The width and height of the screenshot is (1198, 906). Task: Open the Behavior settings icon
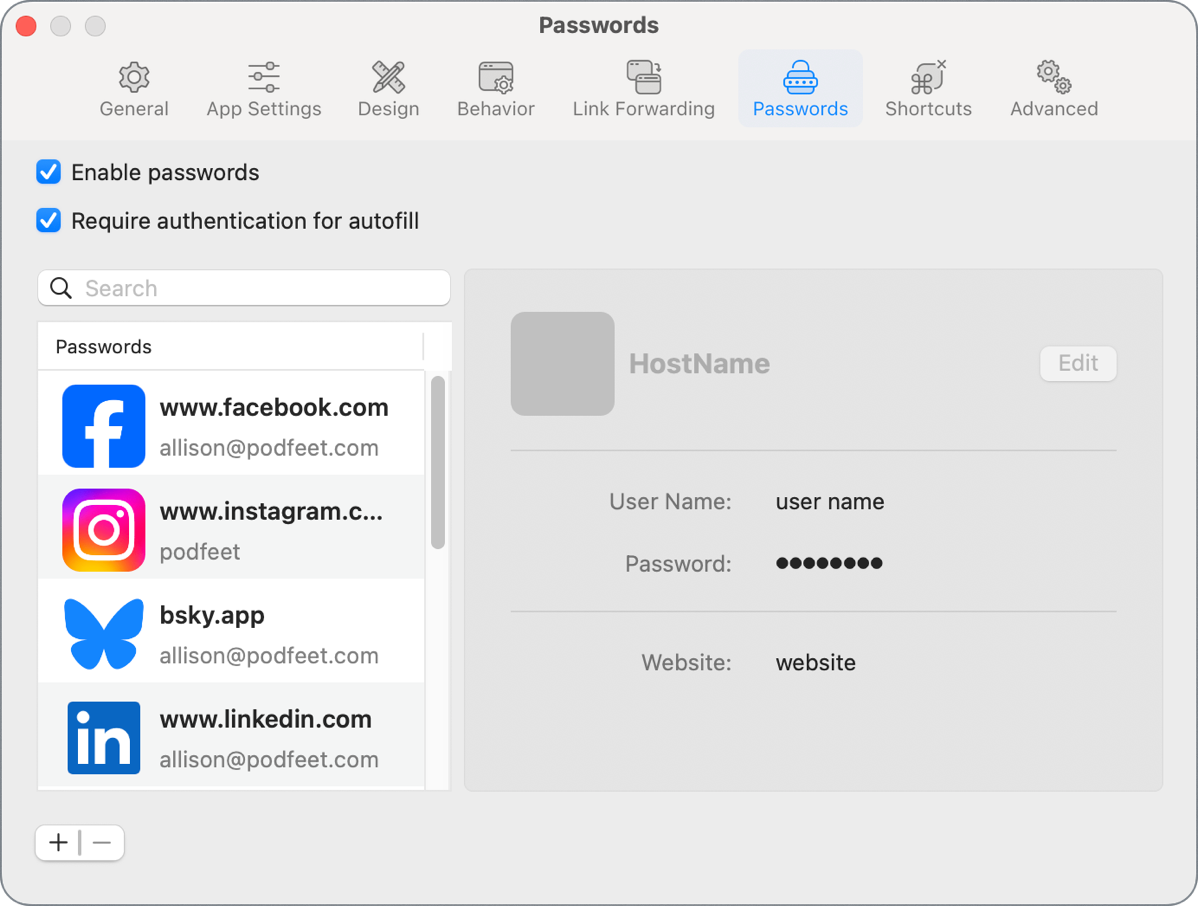click(495, 76)
